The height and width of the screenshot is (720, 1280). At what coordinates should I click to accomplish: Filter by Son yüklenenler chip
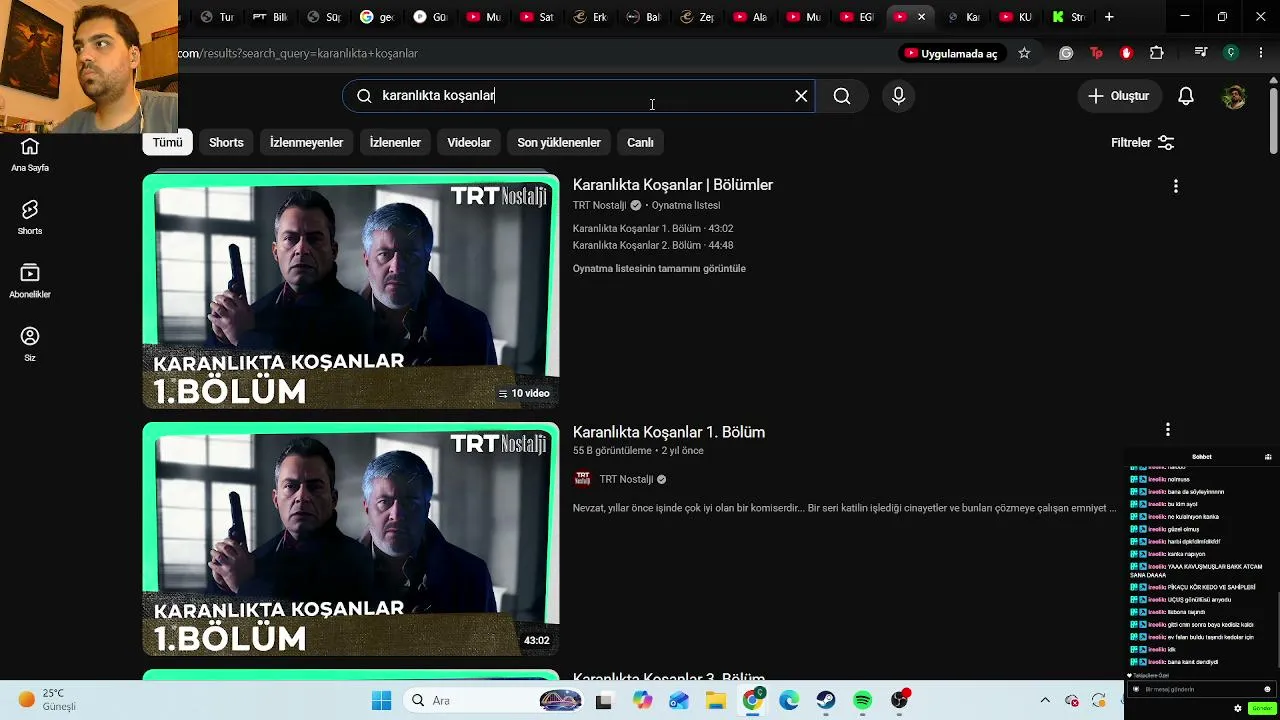pyautogui.click(x=559, y=143)
